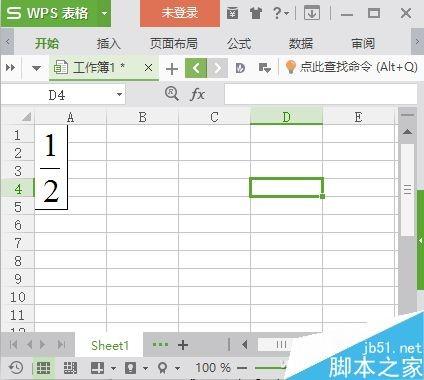
Task: Open the help question mark menu
Action: pos(281,14)
